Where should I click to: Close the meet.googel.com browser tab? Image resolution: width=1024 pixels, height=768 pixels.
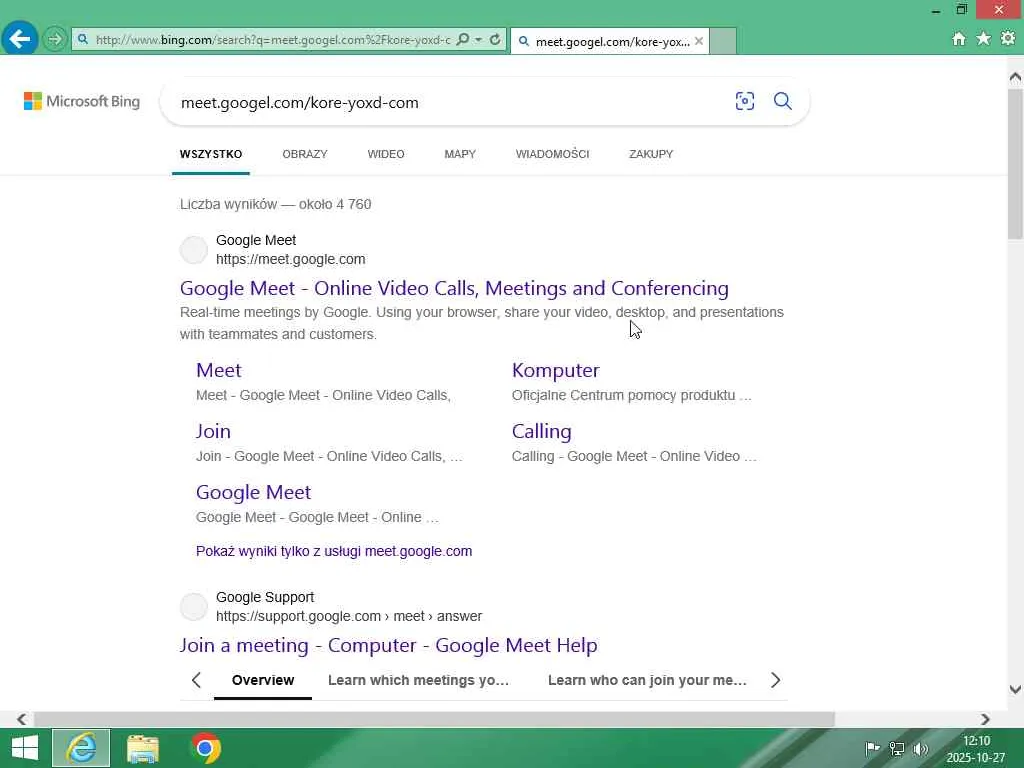click(x=699, y=41)
